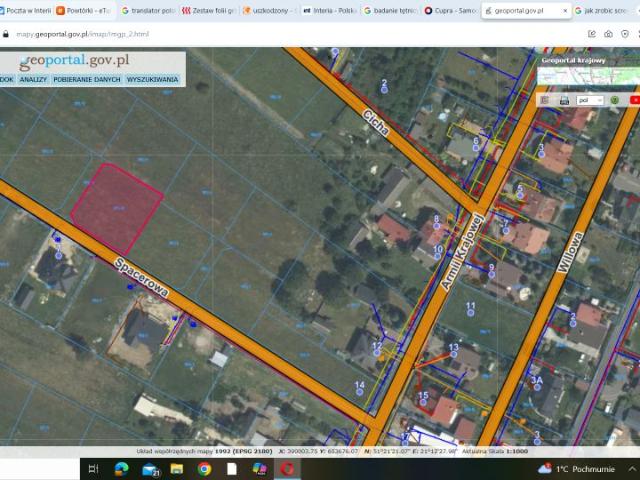640x480 pixels.
Task: Click the Geoportal krajowy overview minimap
Action: pyautogui.click(x=589, y=76)
